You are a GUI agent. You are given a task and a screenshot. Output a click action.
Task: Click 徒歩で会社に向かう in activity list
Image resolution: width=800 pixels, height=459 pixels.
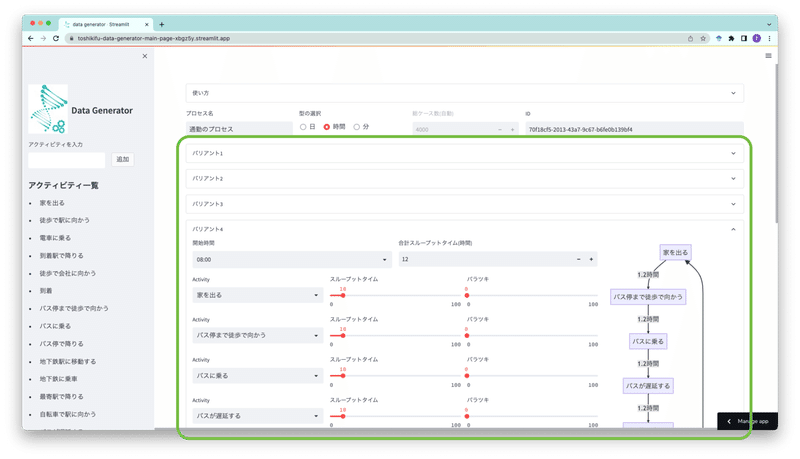click(68, 273)
